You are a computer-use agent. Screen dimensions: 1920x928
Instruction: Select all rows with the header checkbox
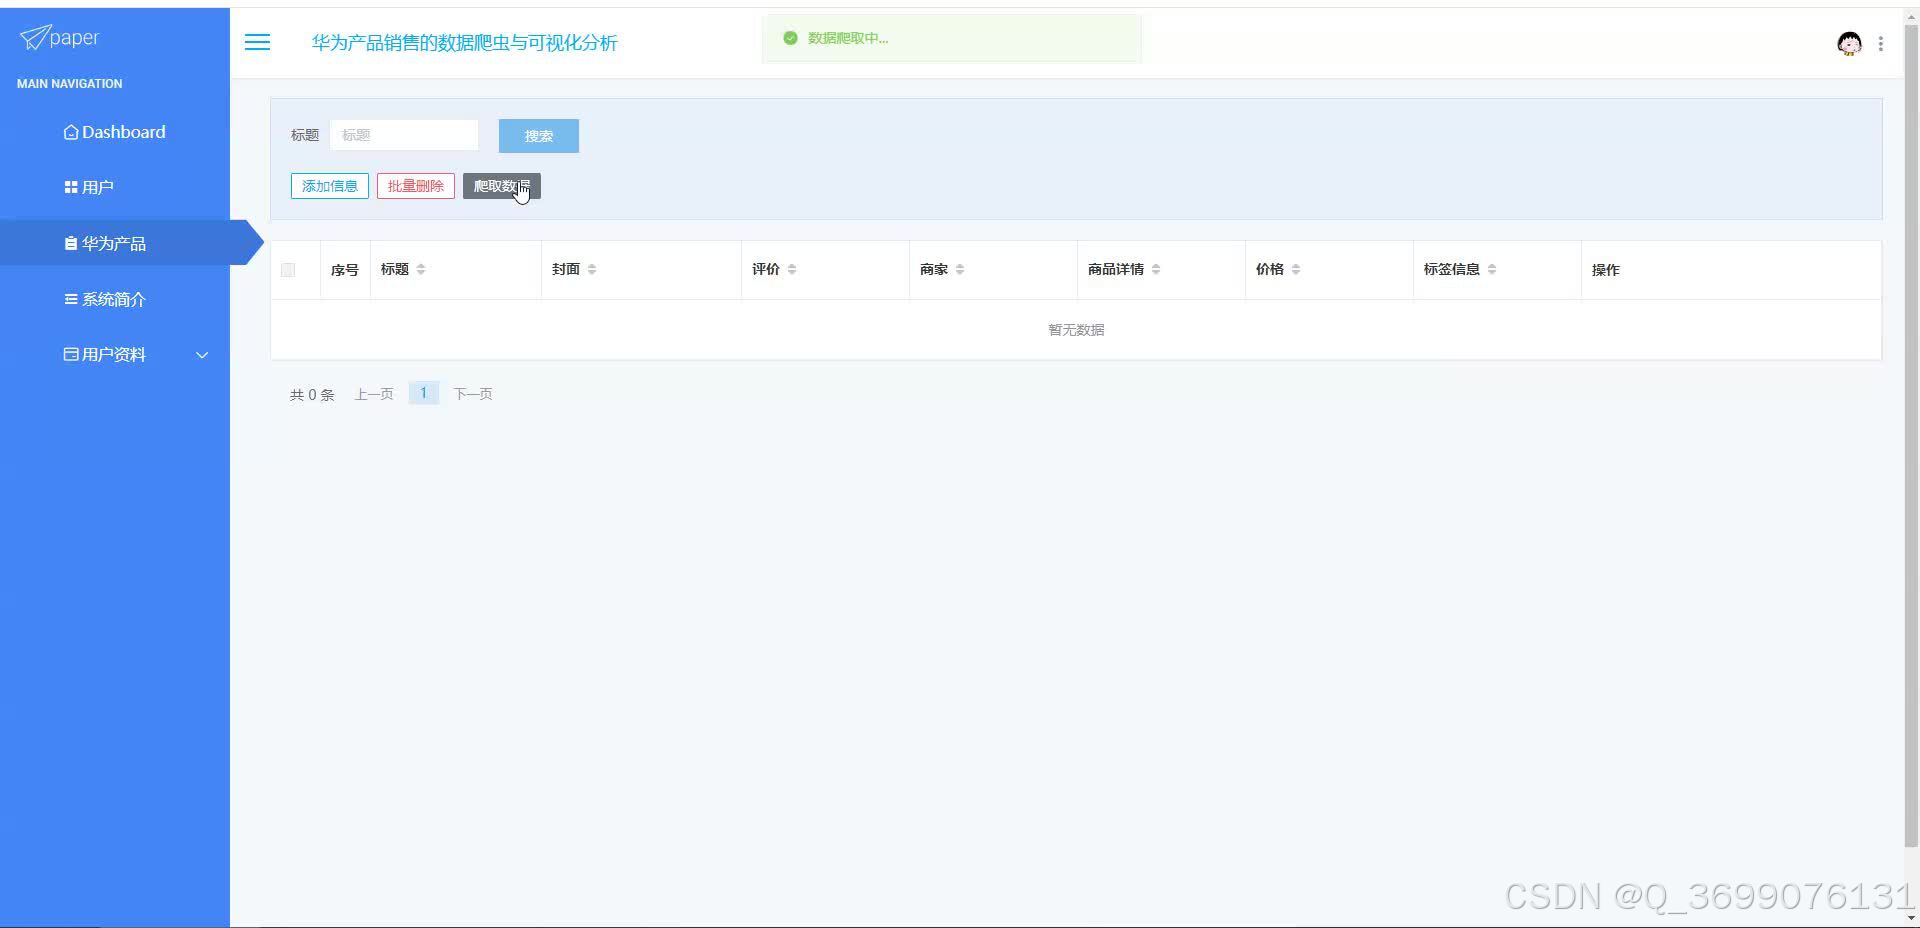[288, 270]
